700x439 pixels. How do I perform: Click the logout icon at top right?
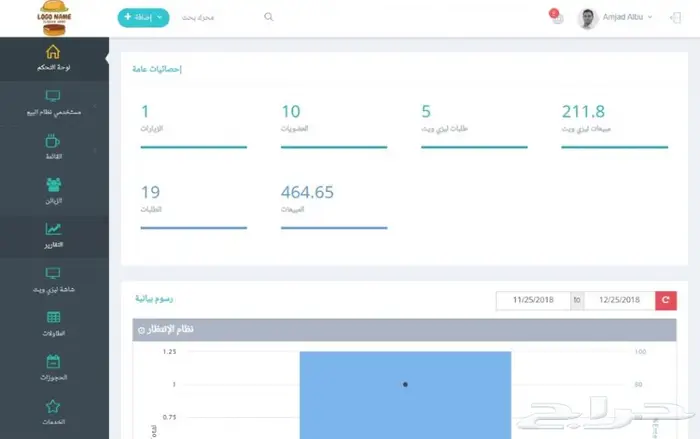pos(673,18)
